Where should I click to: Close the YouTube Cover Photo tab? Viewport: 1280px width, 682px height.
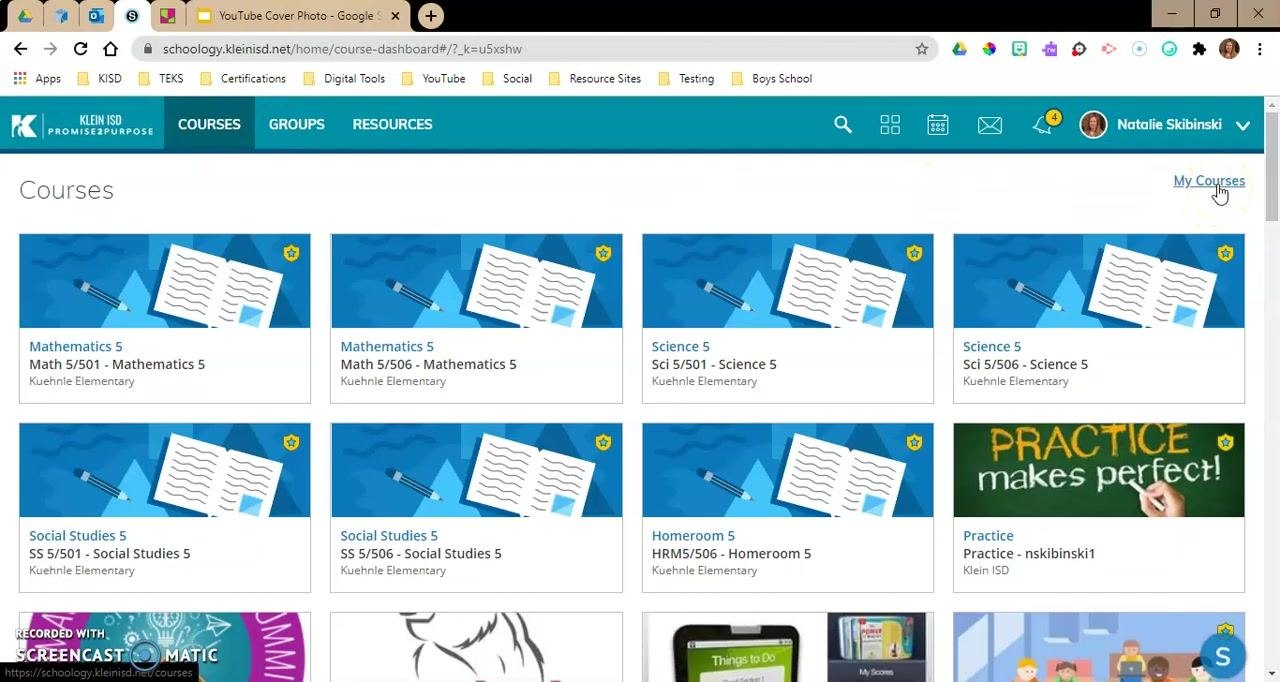click(396, 15)
